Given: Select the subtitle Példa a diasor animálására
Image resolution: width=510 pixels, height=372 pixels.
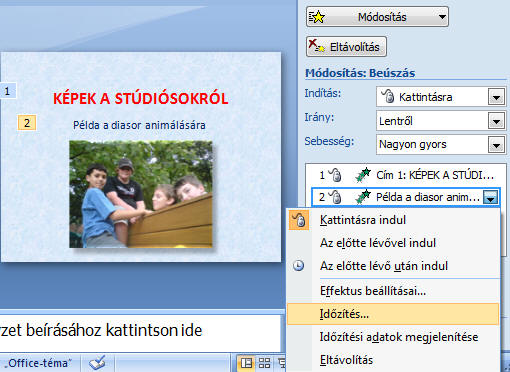Looking at the screenshot, I should click(x=139, y=125).
